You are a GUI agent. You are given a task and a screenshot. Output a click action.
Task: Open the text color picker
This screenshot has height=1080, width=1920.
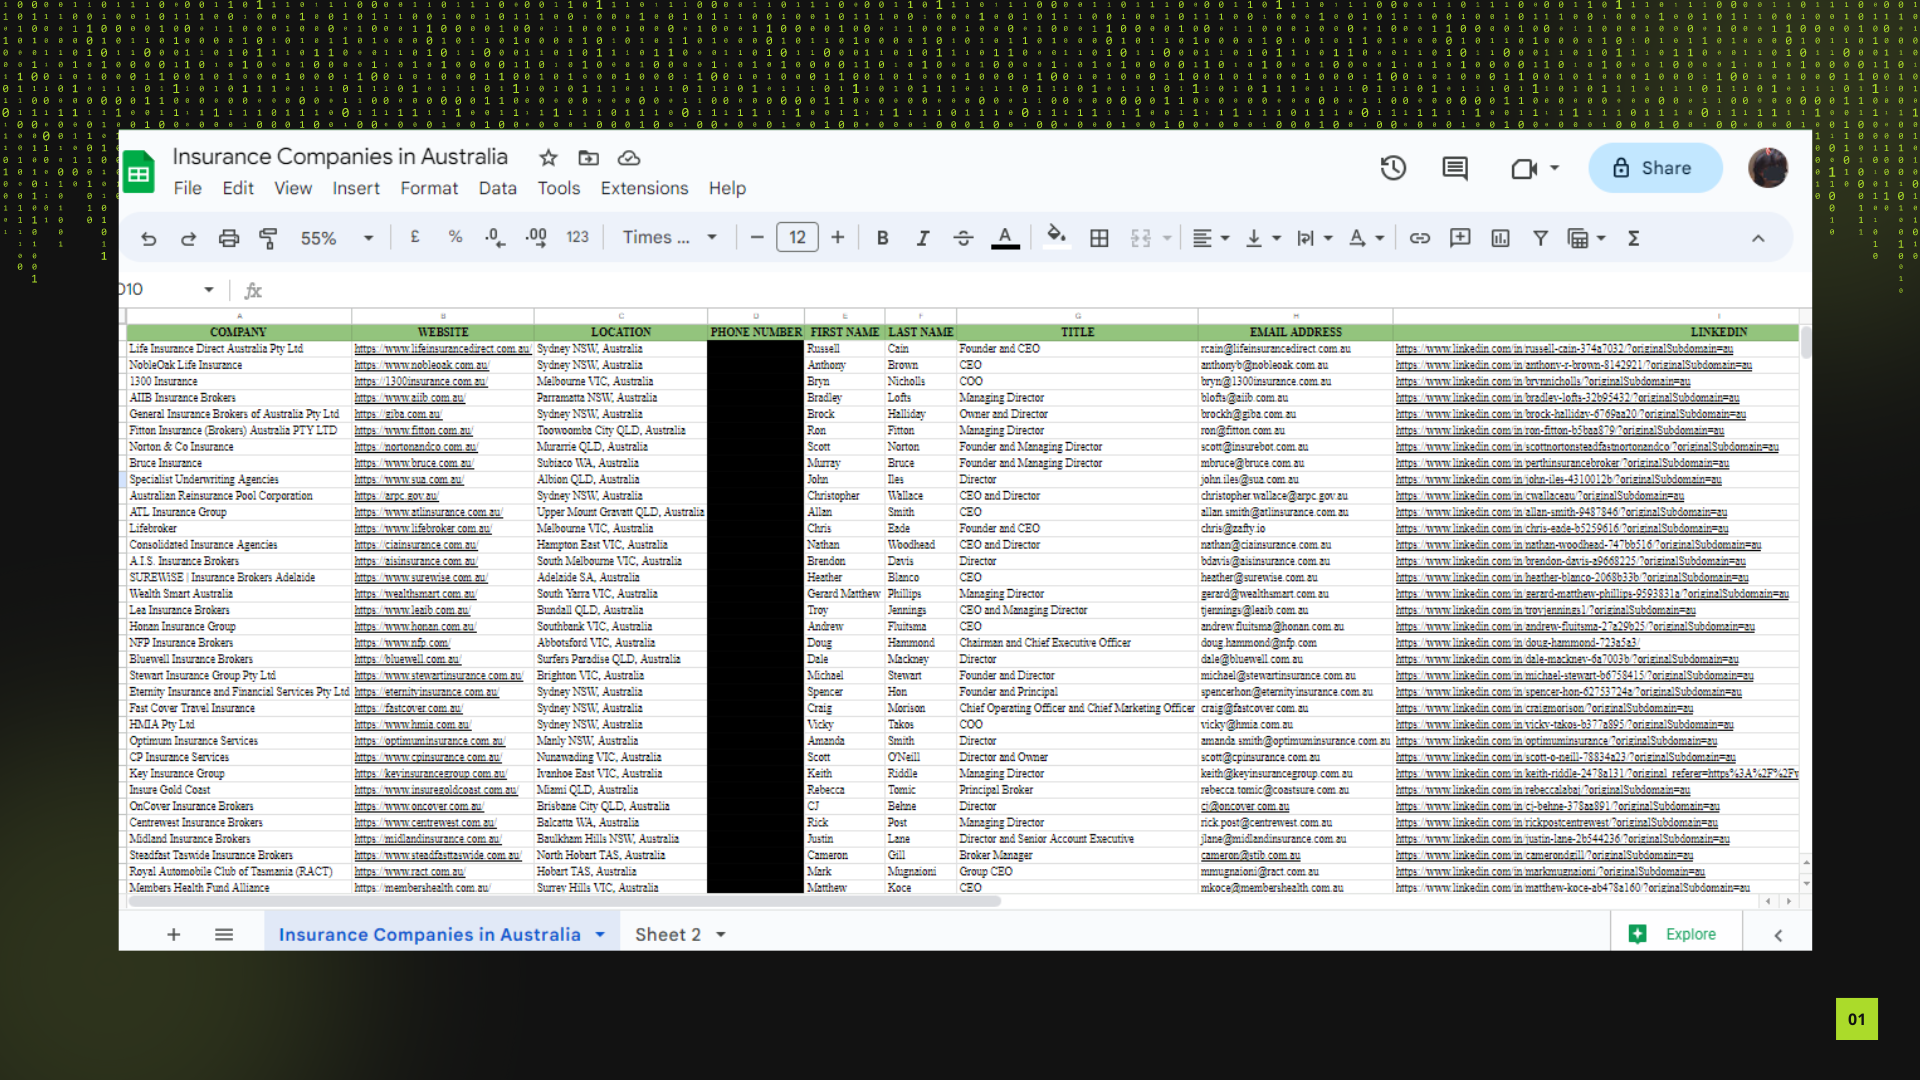[x=1005, y=238]
